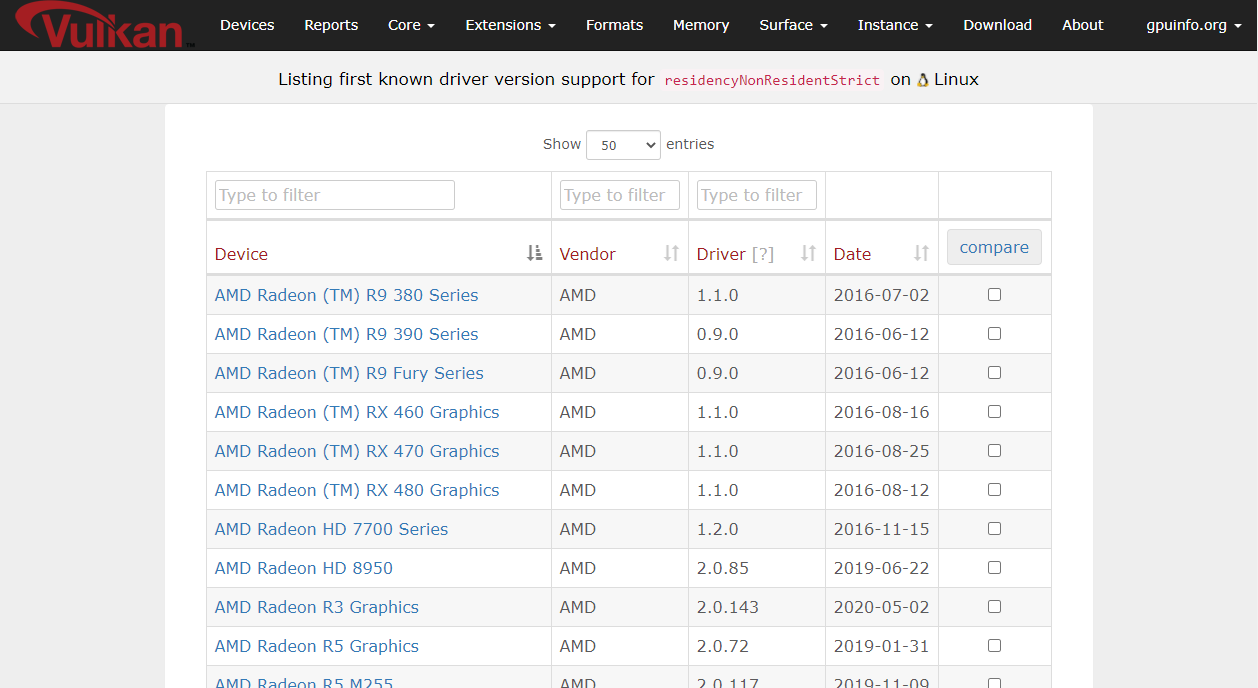Open the Reports nav item
This screenshot has width=1258, height=688.
(331, 25)
